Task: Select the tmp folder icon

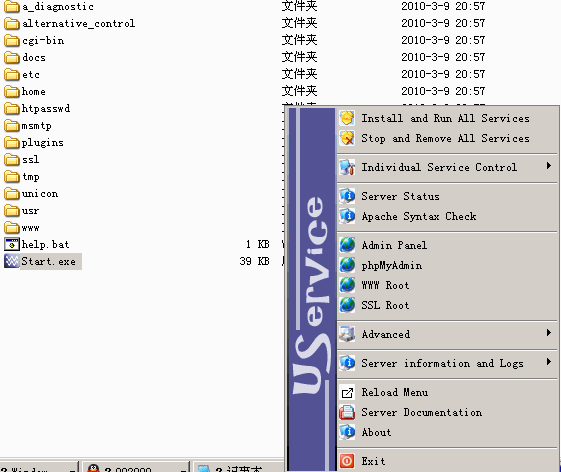Action: 11,176
